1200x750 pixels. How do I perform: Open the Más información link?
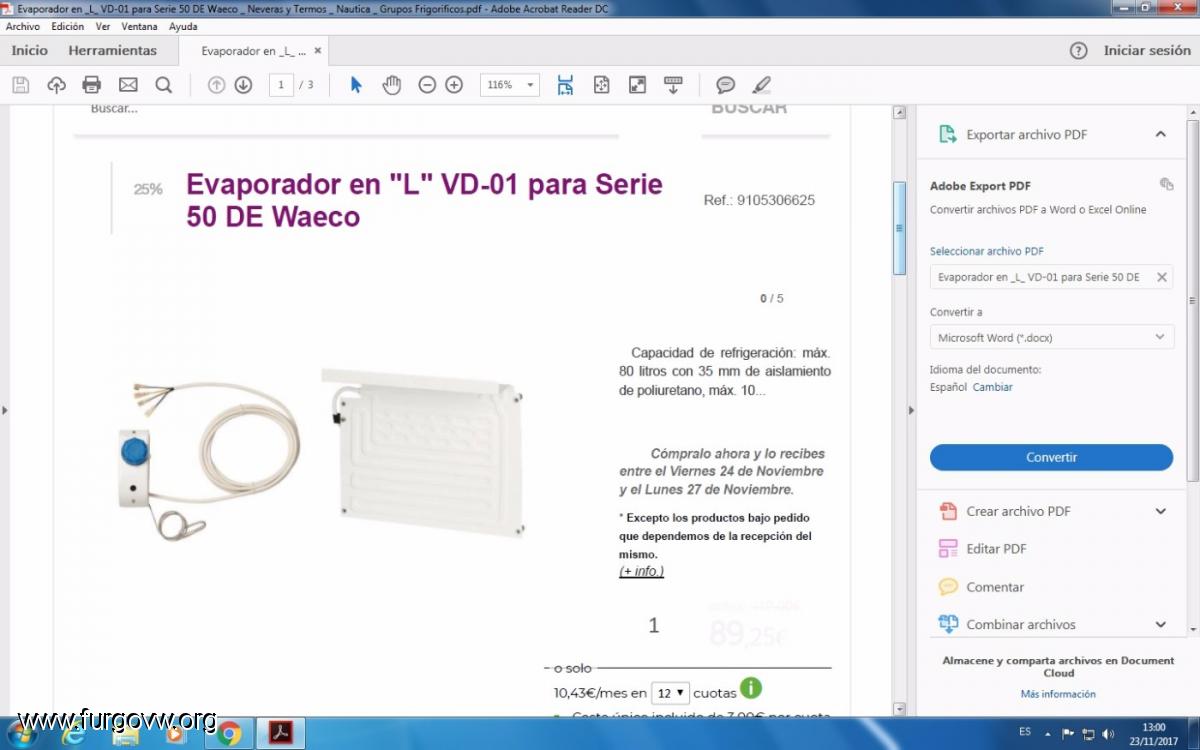1058,694
